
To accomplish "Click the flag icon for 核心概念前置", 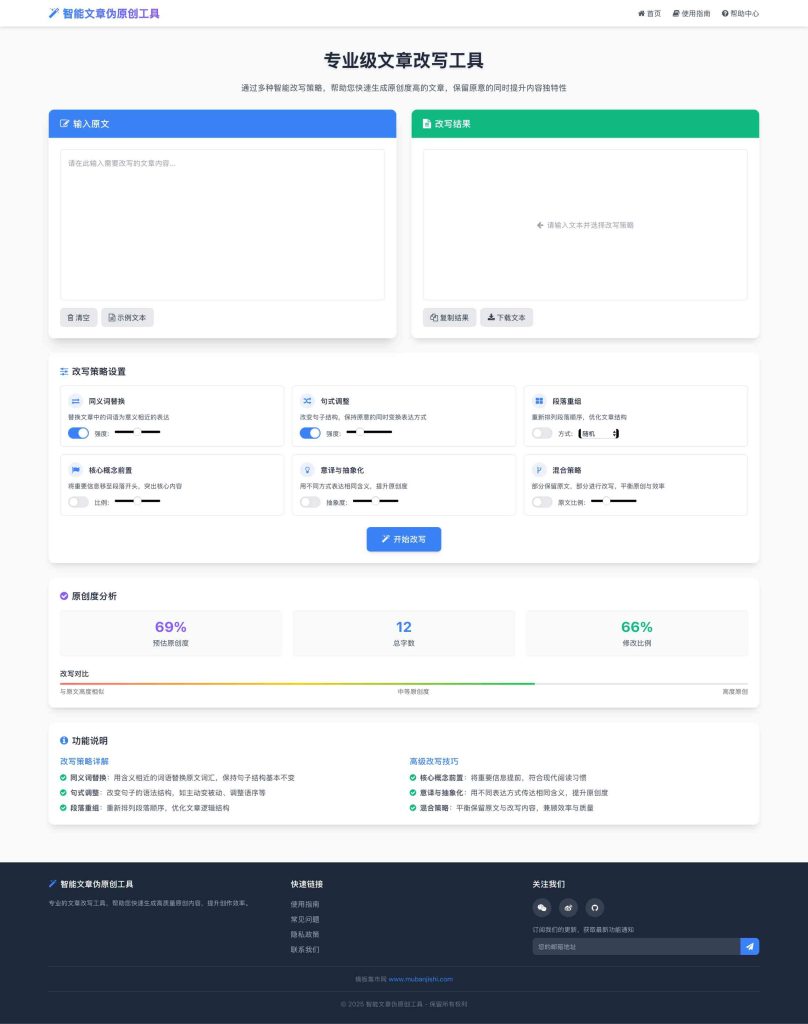I will (x=76, y=470).
